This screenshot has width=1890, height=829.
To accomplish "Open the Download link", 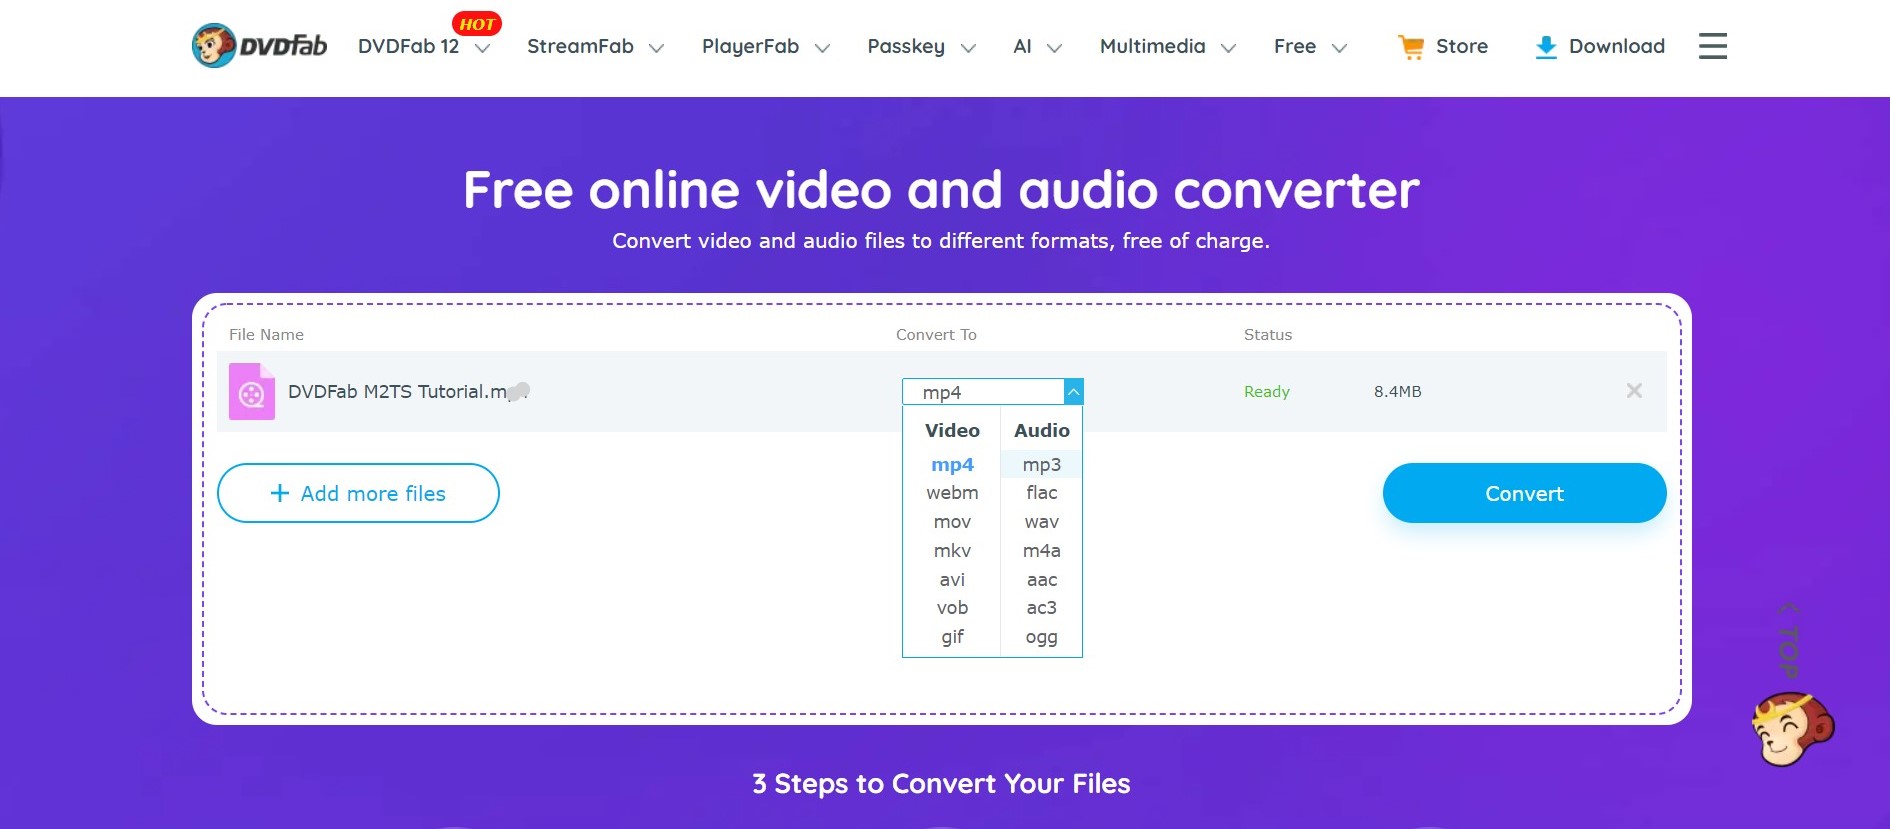I will [x=1616, y=46].
